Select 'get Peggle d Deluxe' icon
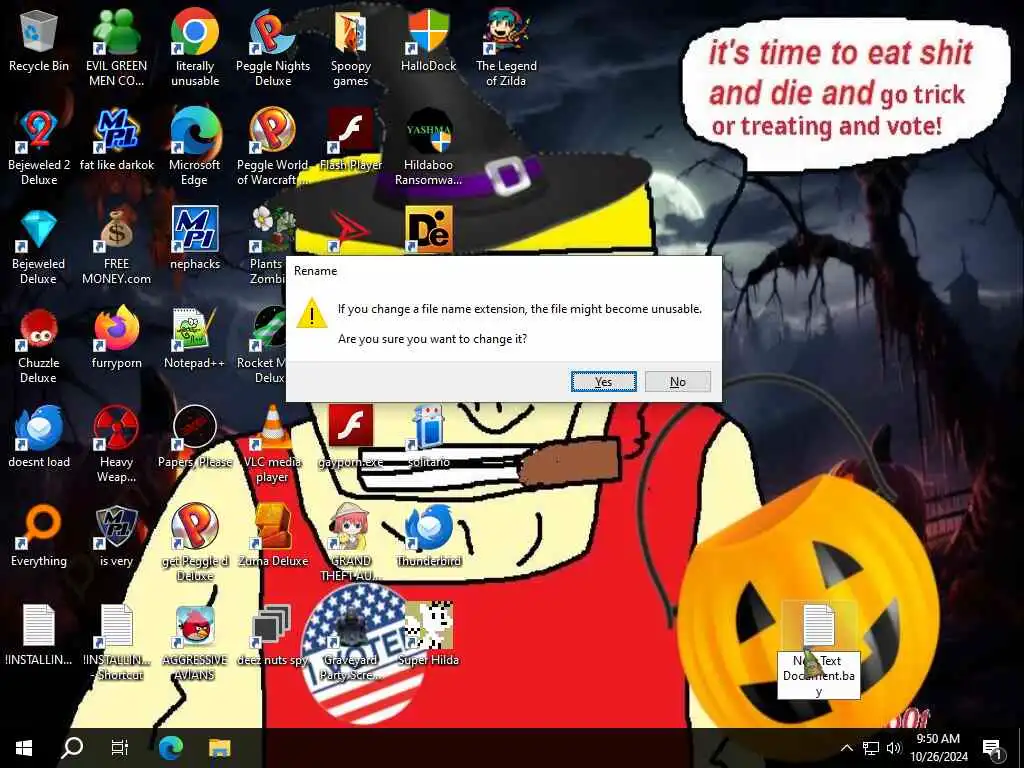 195,543
